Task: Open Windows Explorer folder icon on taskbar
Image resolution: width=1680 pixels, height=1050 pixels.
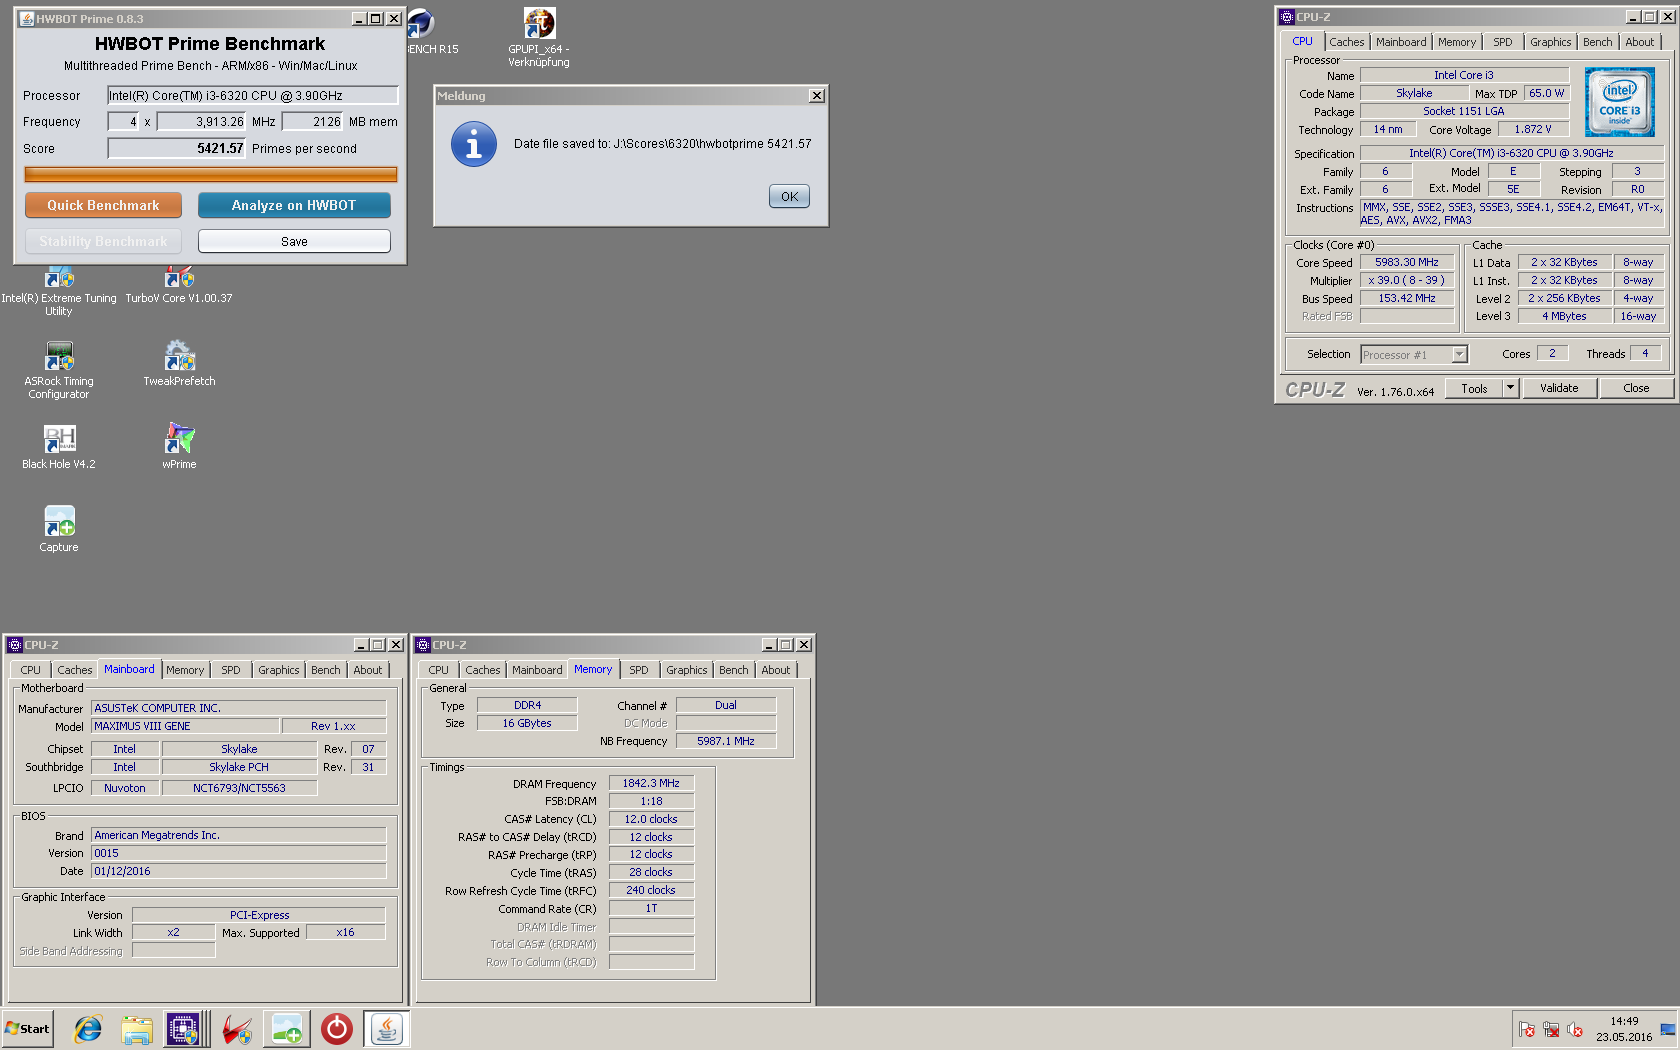Action: click(x=137, y=1029)
